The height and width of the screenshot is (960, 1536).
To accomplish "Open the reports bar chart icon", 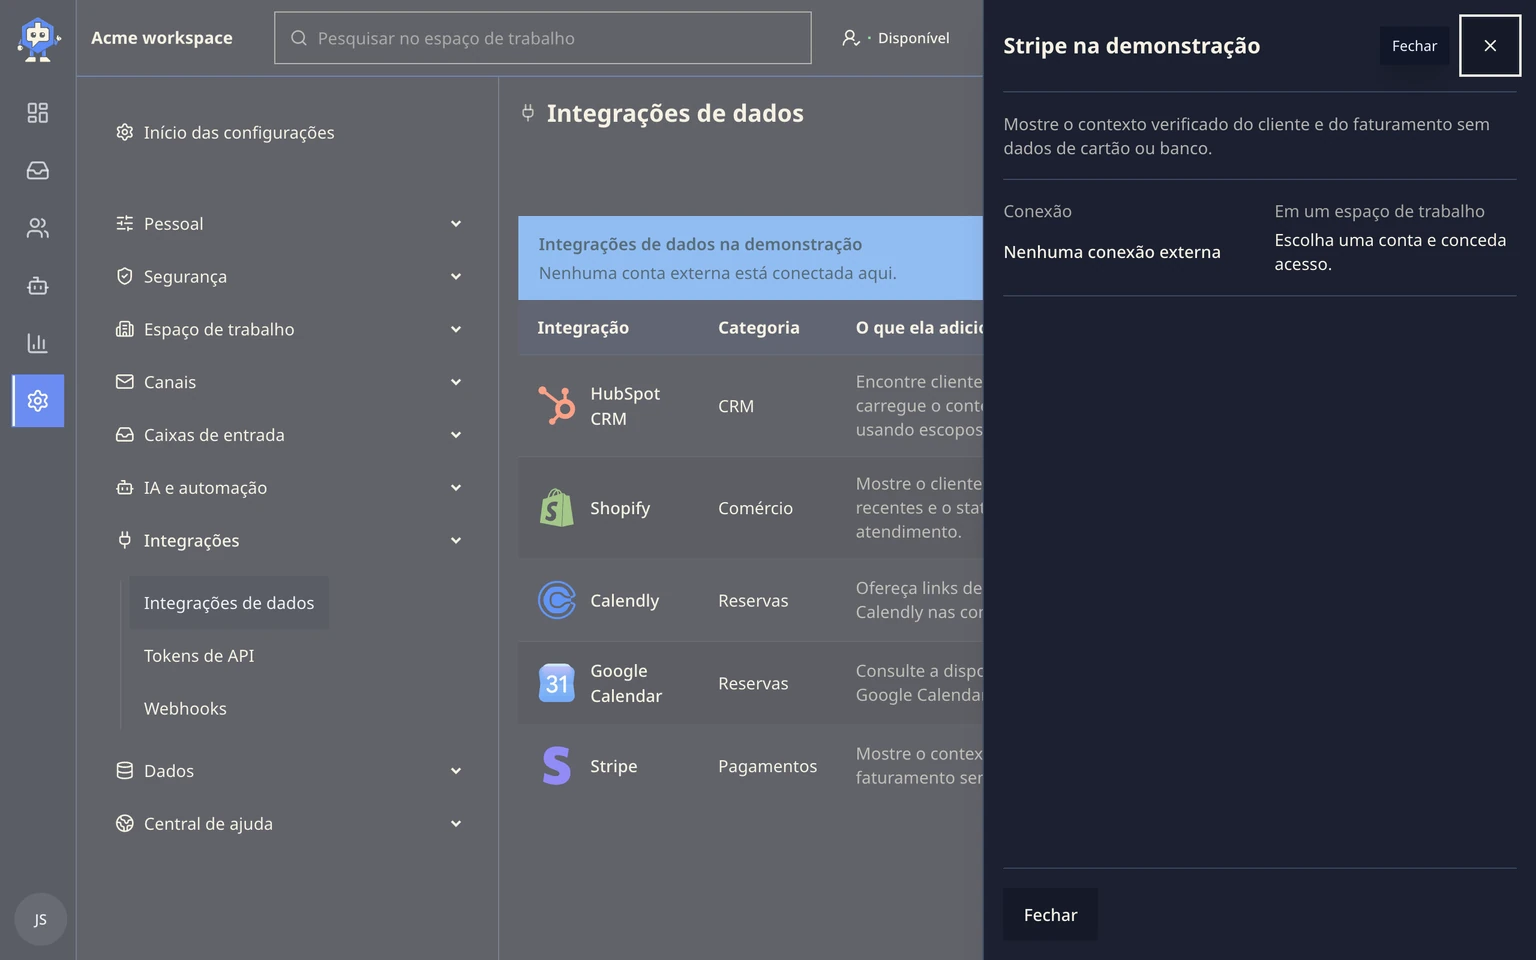I will click(38, 343).
